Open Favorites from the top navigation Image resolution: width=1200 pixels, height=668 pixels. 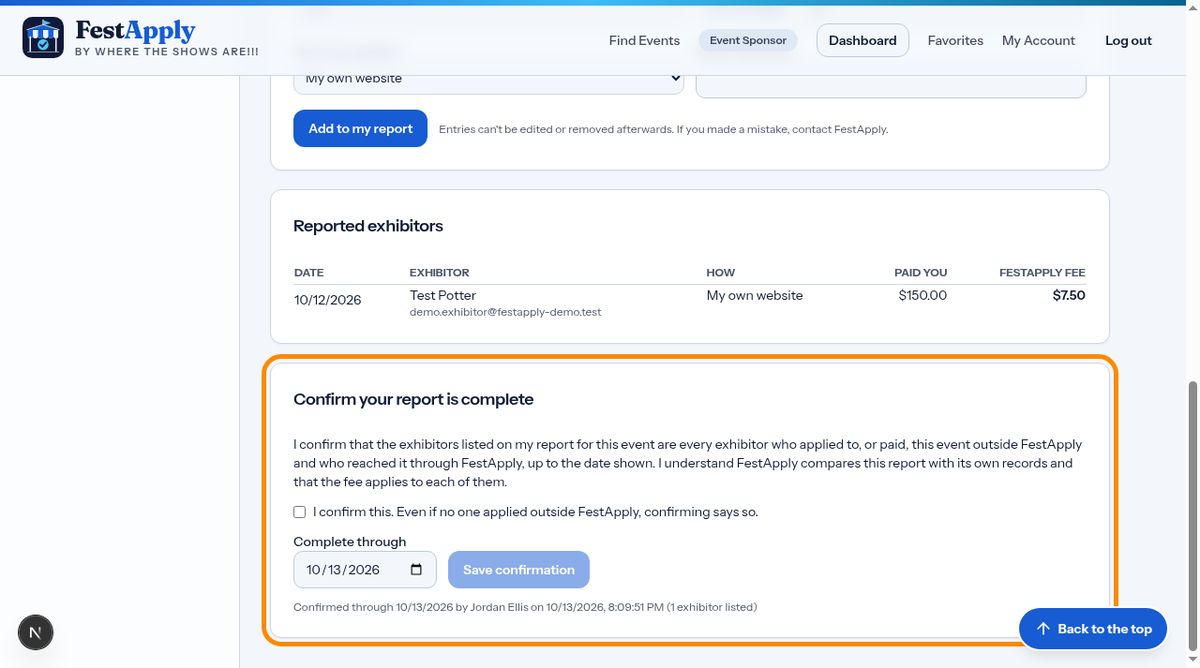coord(955,41)
